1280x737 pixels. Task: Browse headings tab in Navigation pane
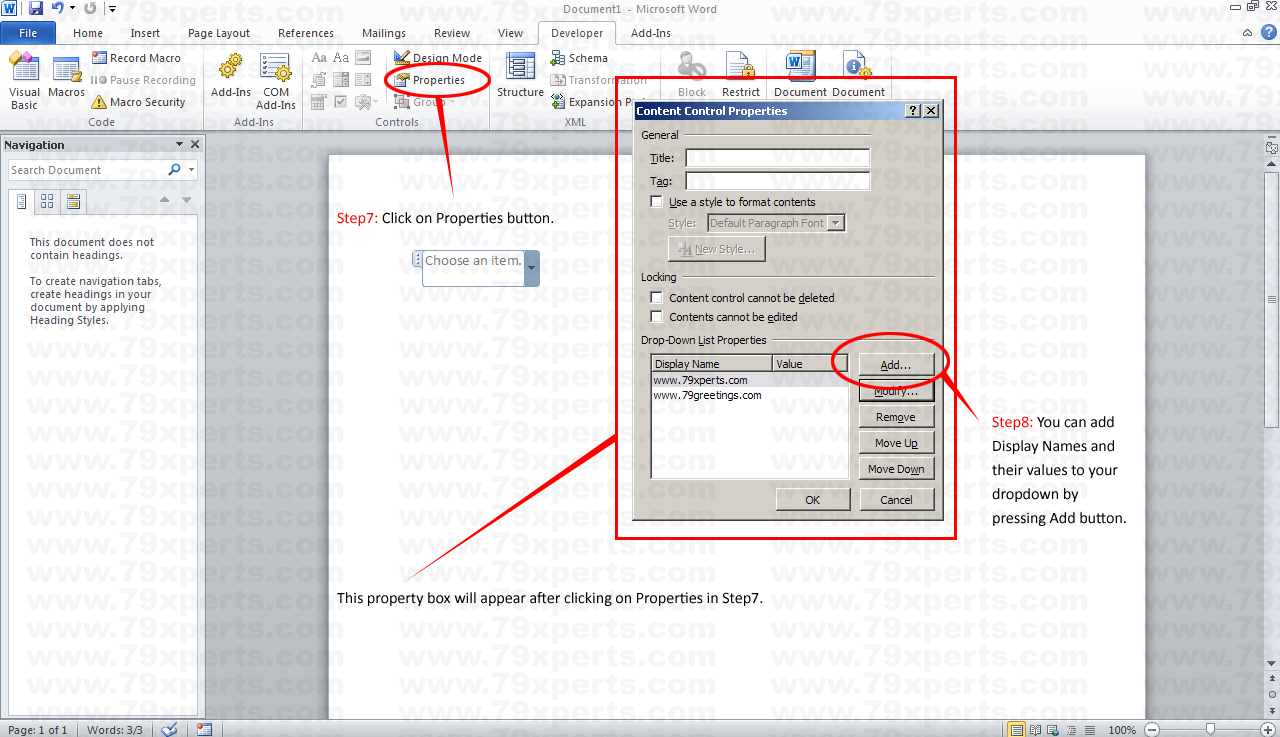tap(22, 201)
